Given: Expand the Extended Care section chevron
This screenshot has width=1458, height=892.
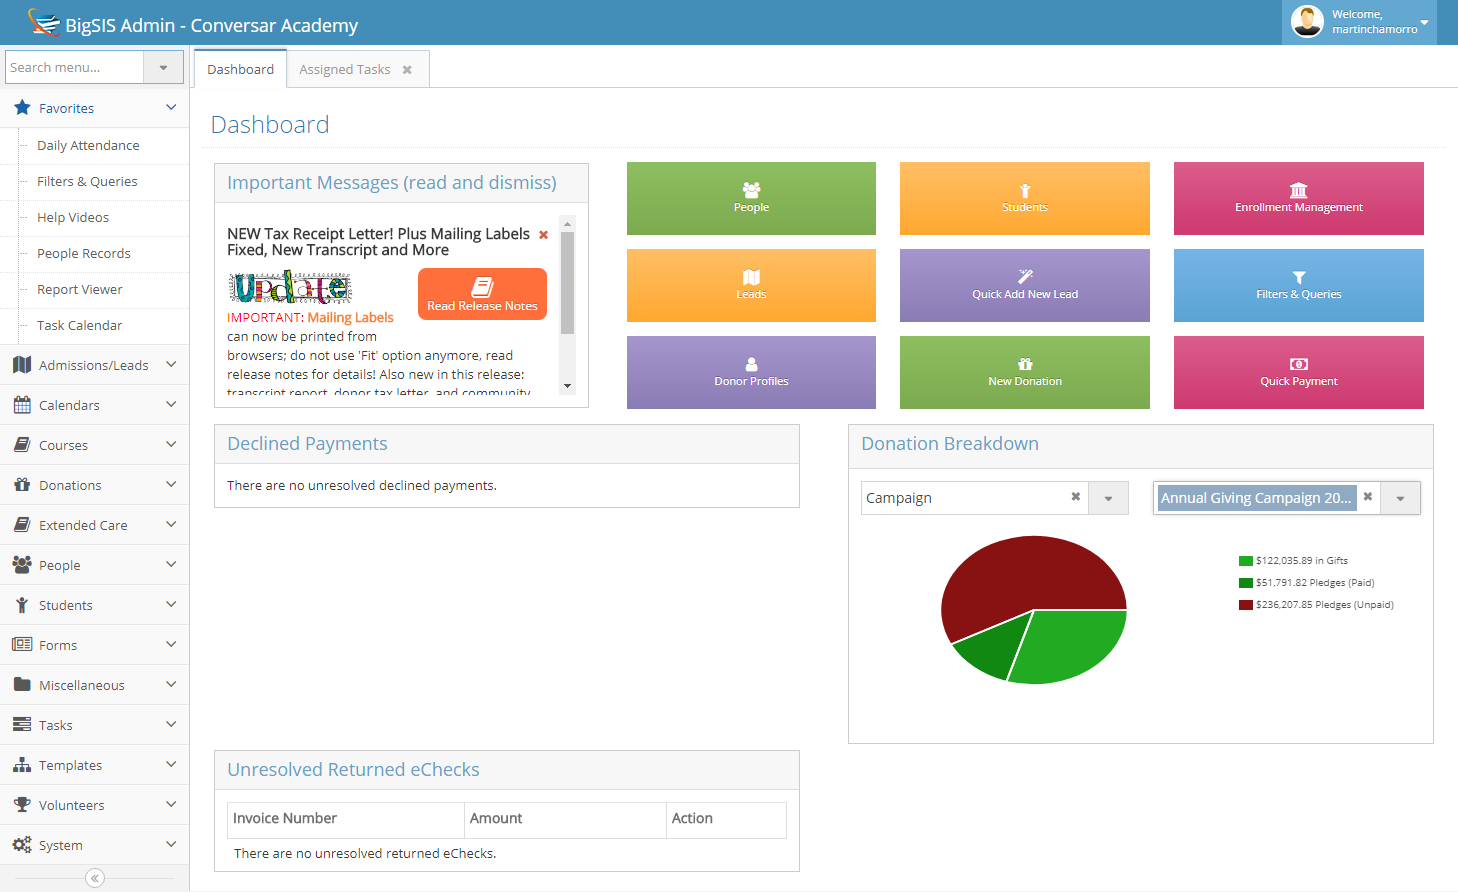Looking at the screenshot, I should coord(171,525).
